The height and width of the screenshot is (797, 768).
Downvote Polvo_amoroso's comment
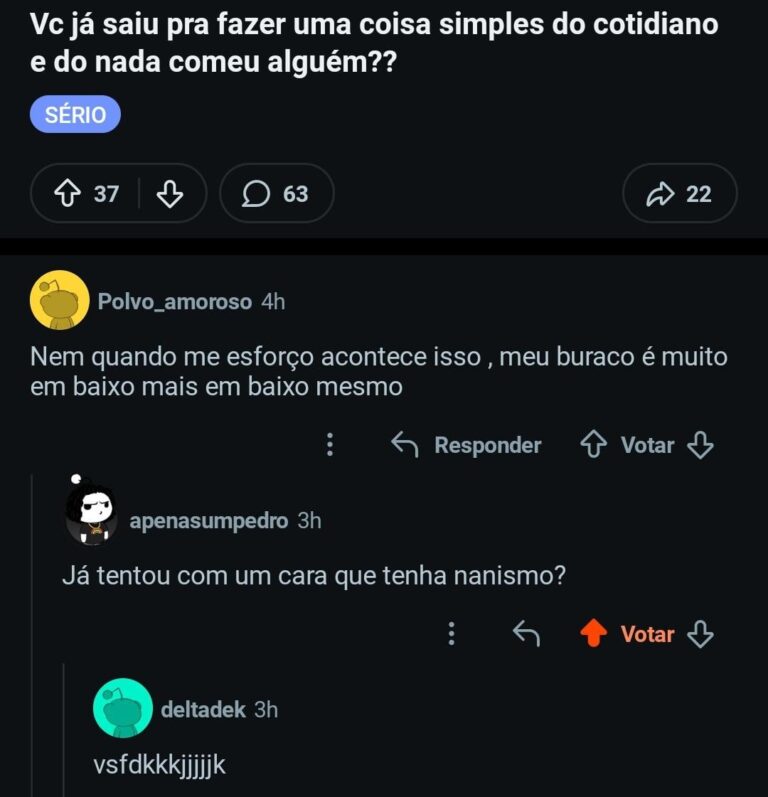pos(701,445)
